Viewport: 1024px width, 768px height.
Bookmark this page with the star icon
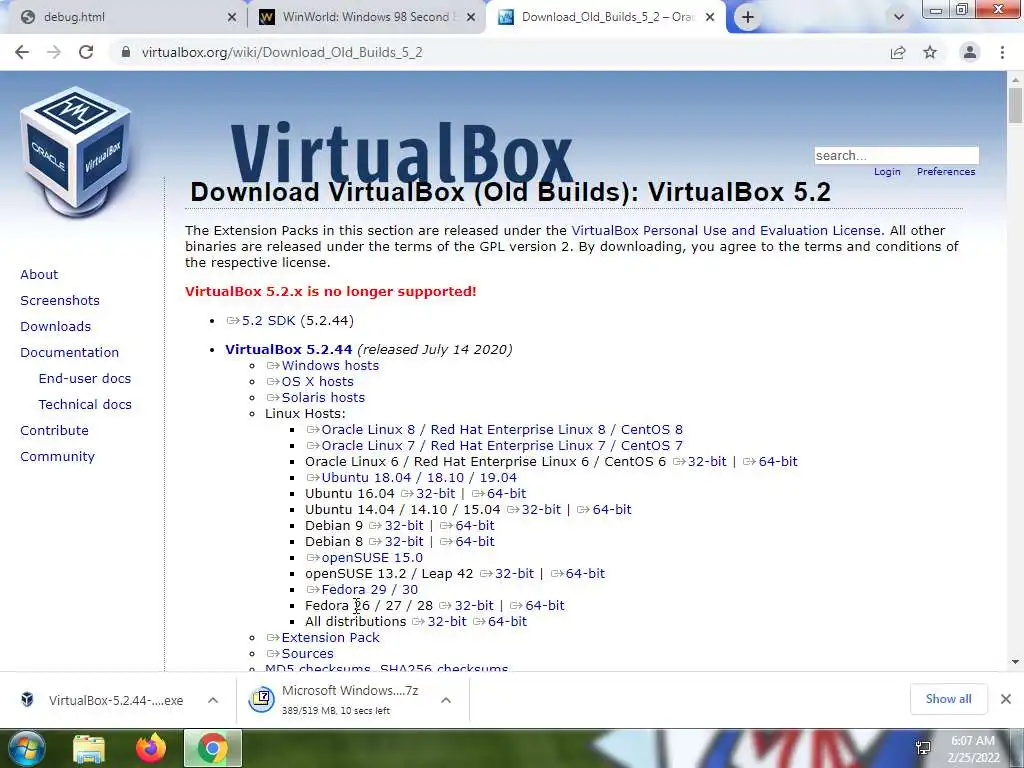click(930, 52)
